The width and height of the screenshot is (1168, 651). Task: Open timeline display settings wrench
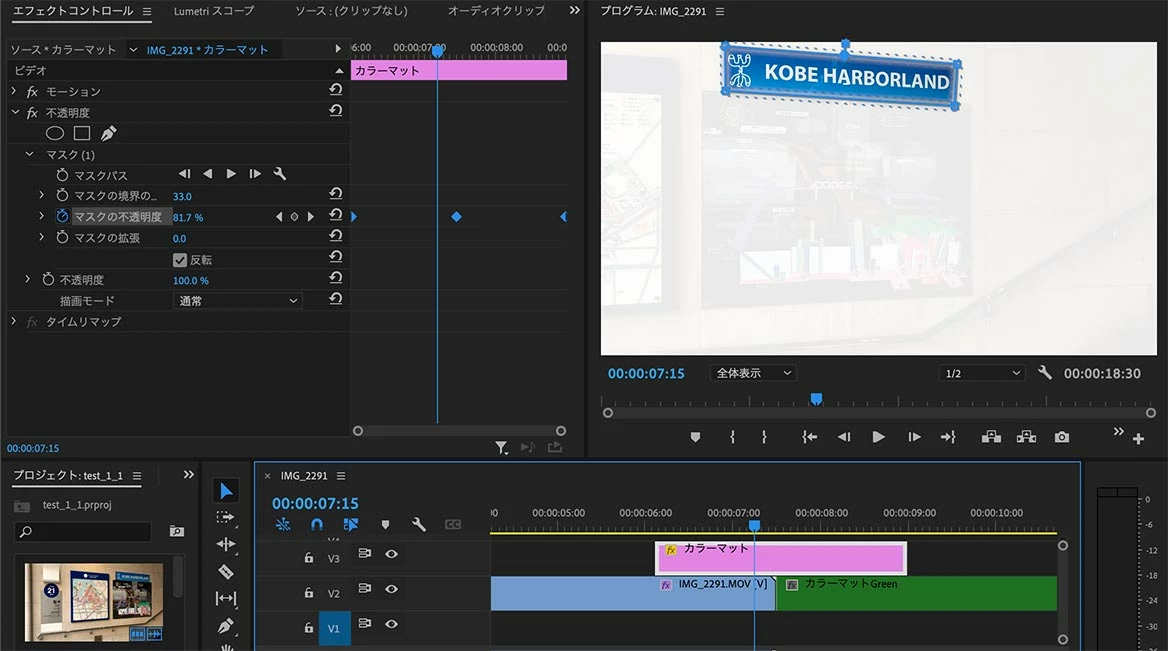(x=419, y=524)
